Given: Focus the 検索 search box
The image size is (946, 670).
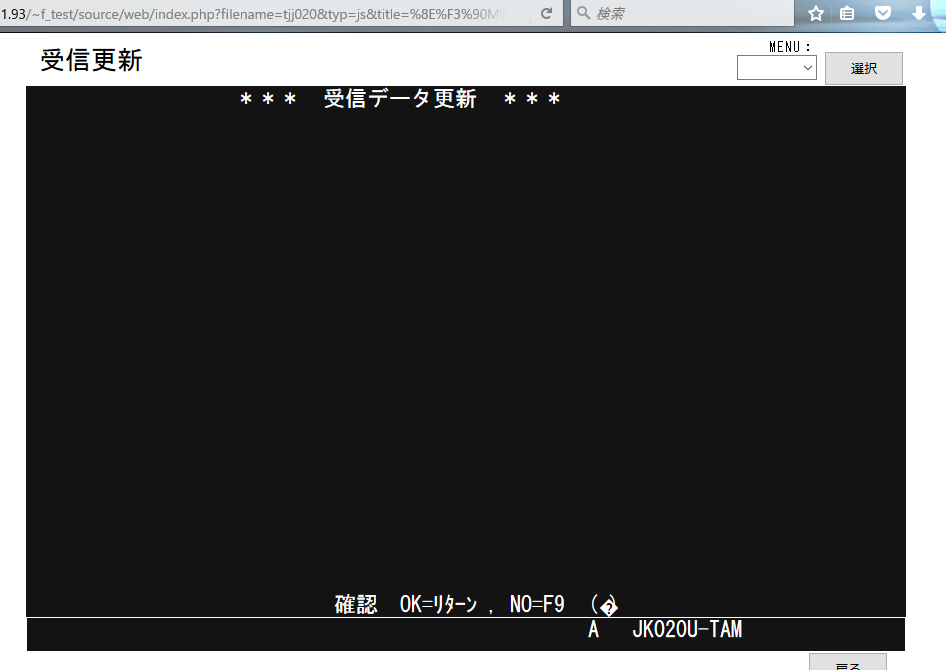Looking at the screenshot, I should pos(690,13).
